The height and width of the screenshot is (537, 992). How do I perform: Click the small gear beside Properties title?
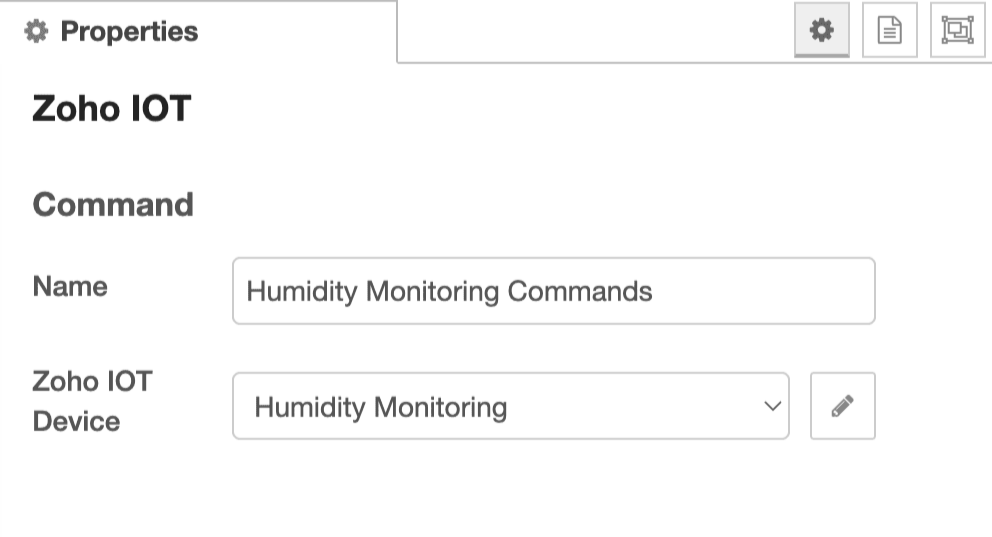point(36,32)
